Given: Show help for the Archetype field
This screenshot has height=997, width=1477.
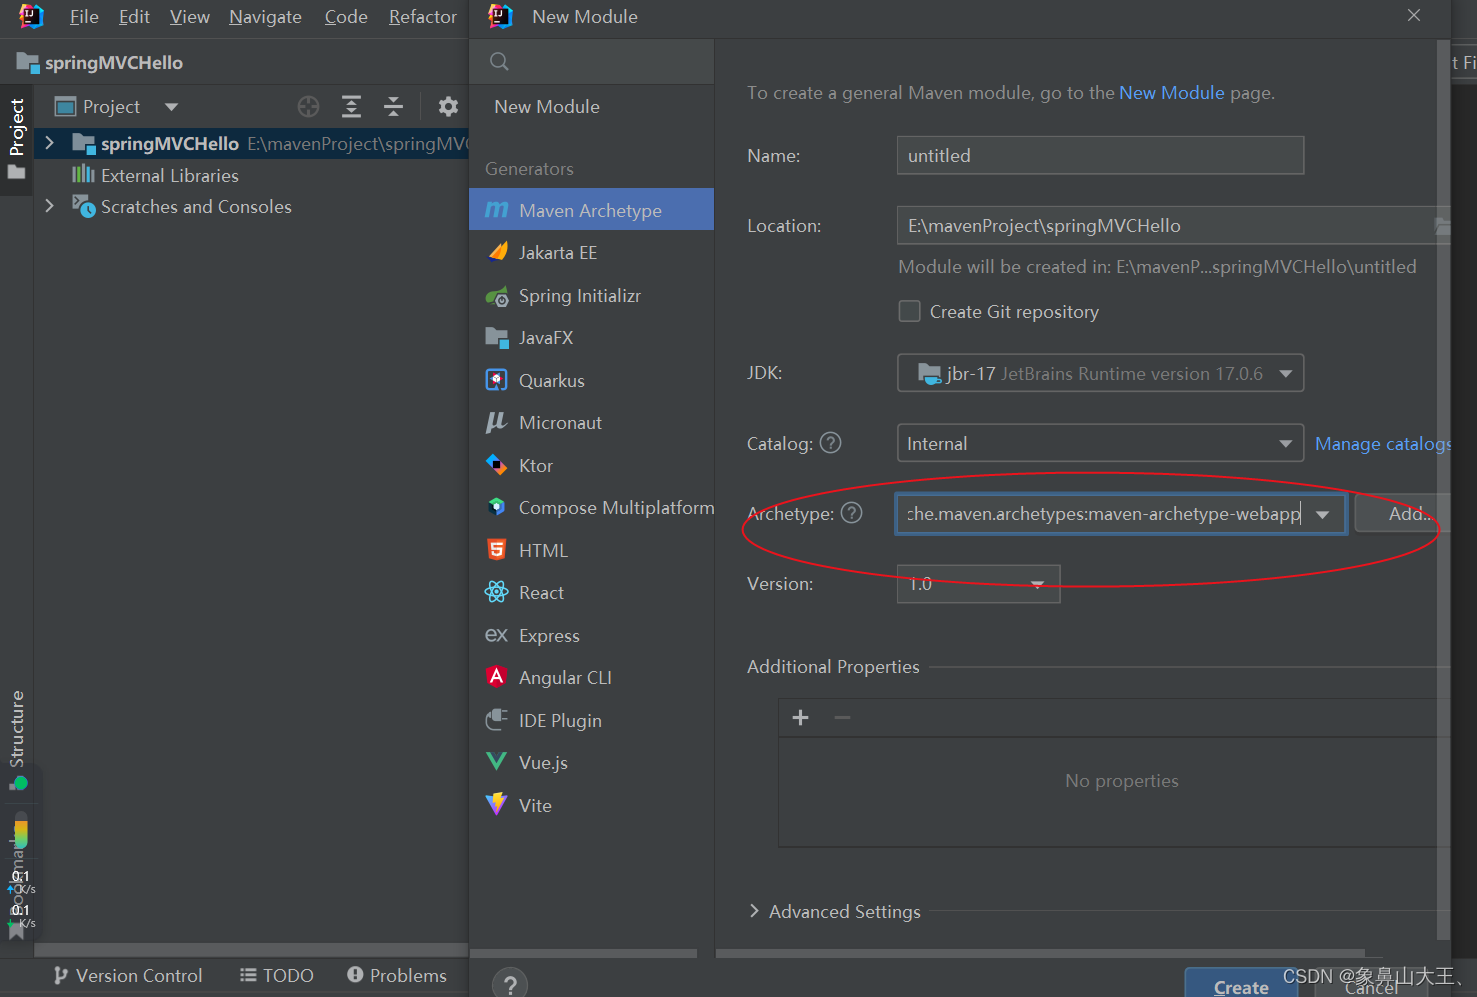Looking at the screenshot, I should click(851, 513).
